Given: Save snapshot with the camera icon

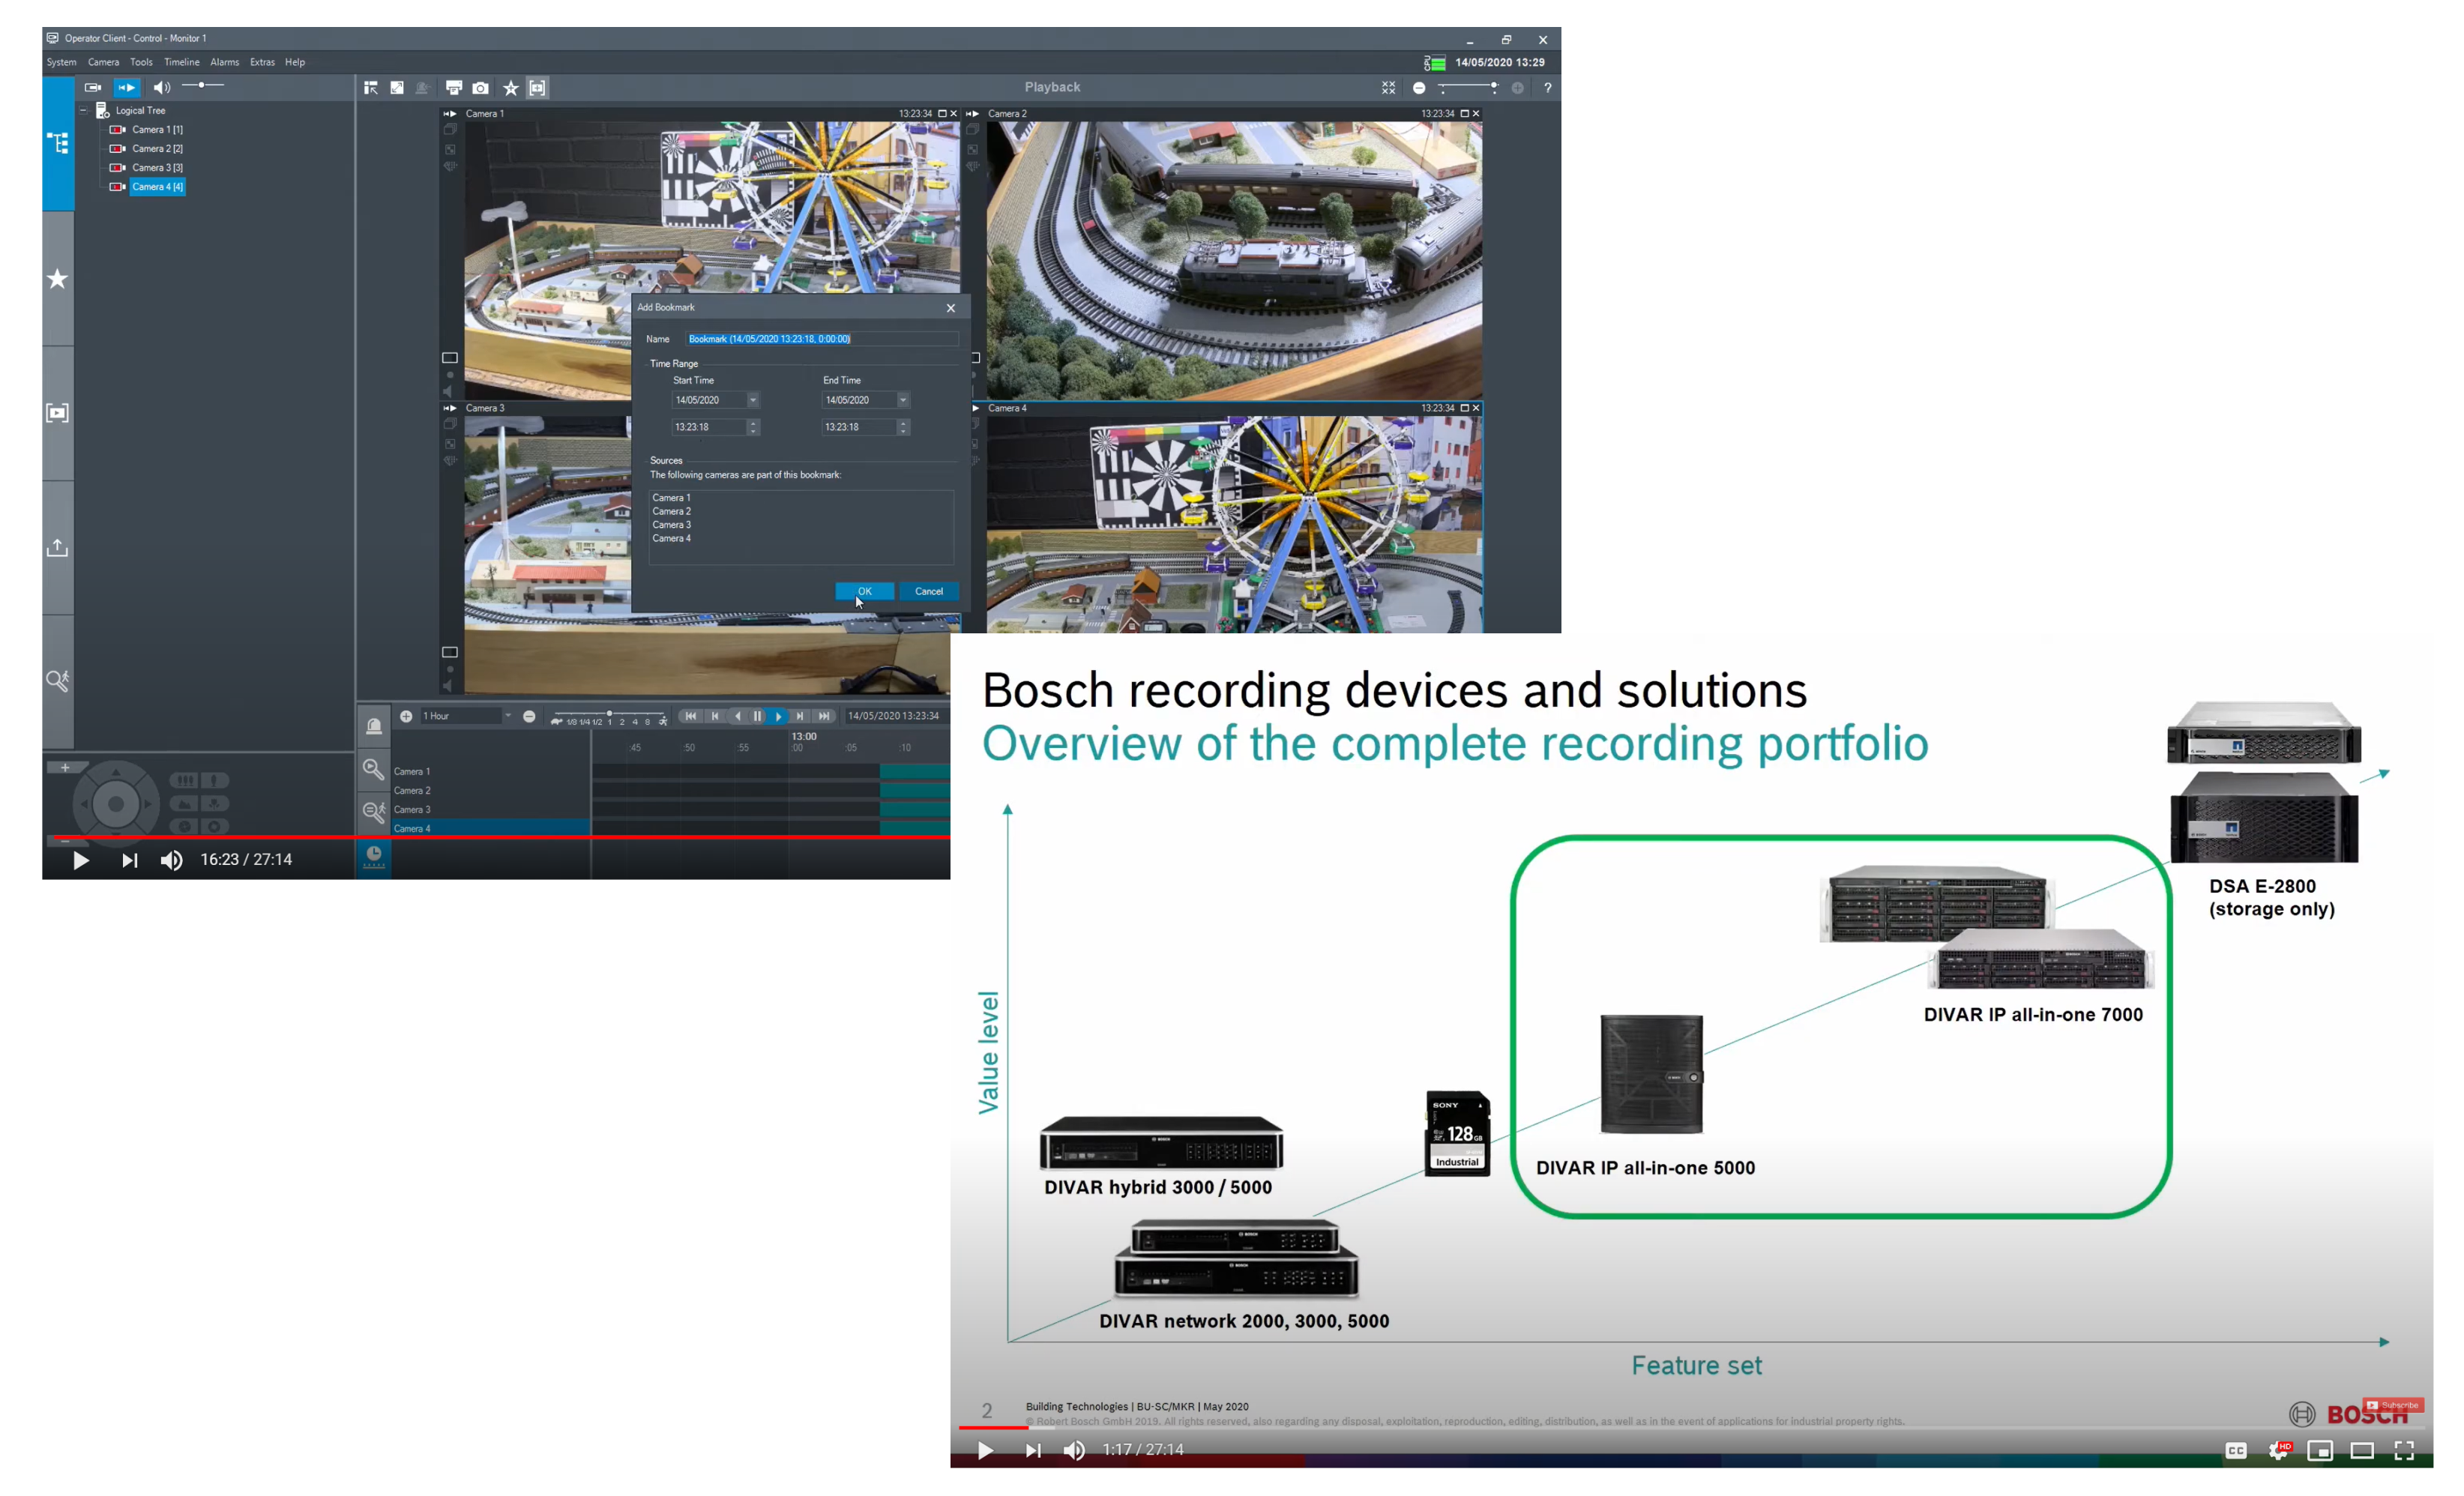Looking at the screenshot, I should pos(481,88).
